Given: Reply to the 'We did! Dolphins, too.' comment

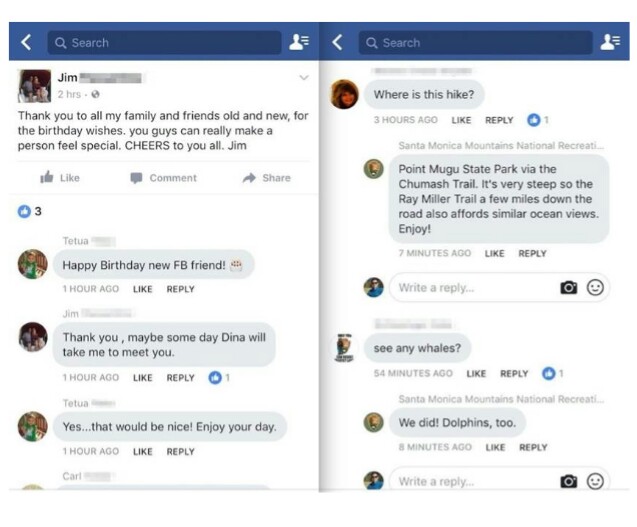Looking at the screenshot, I should [x=532, y=448].
